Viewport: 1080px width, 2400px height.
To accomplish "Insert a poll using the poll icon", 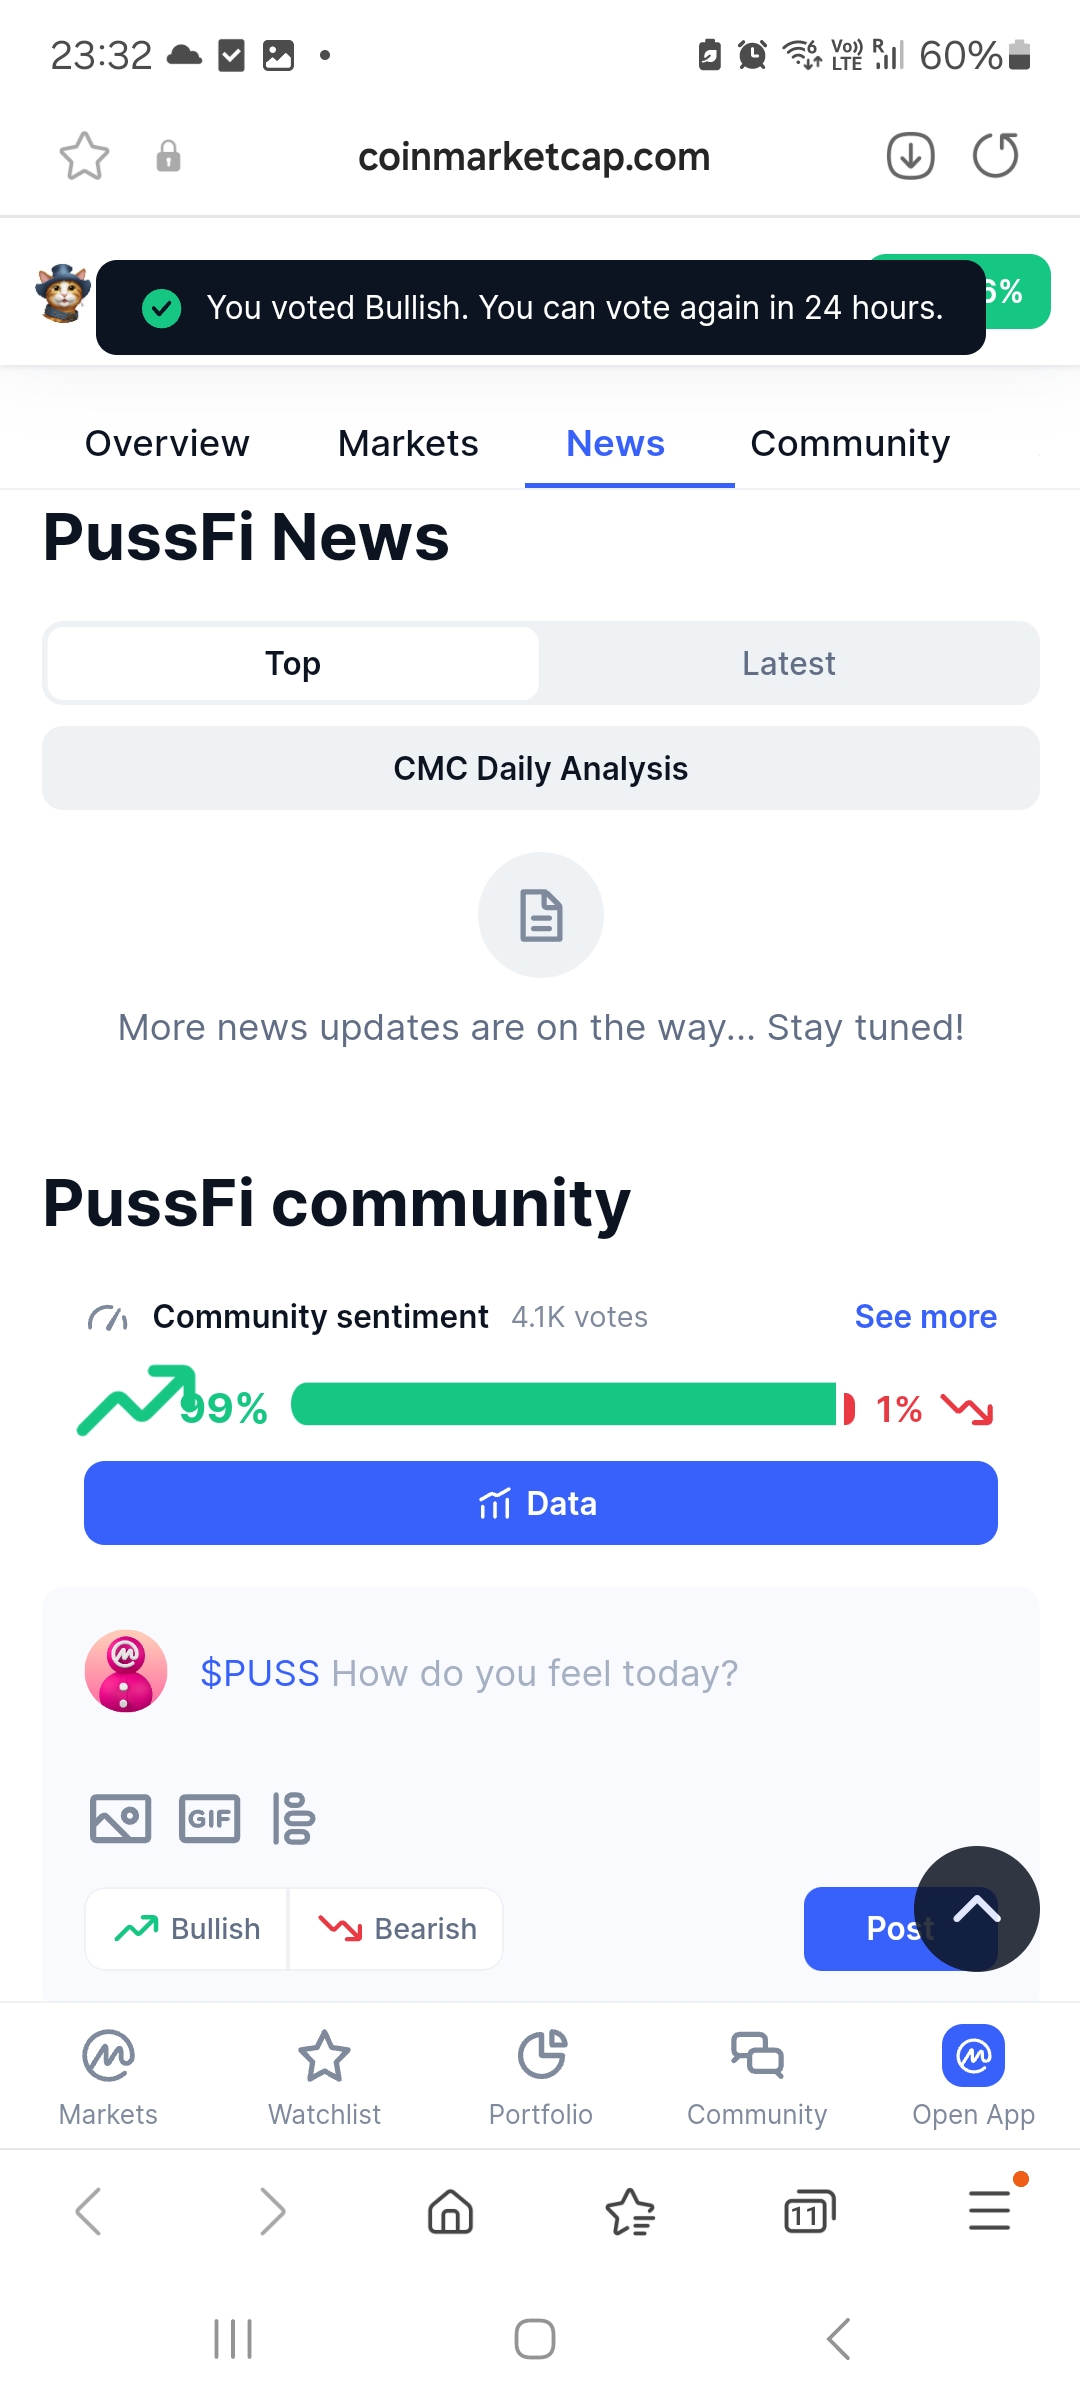I will point(293,1818).
